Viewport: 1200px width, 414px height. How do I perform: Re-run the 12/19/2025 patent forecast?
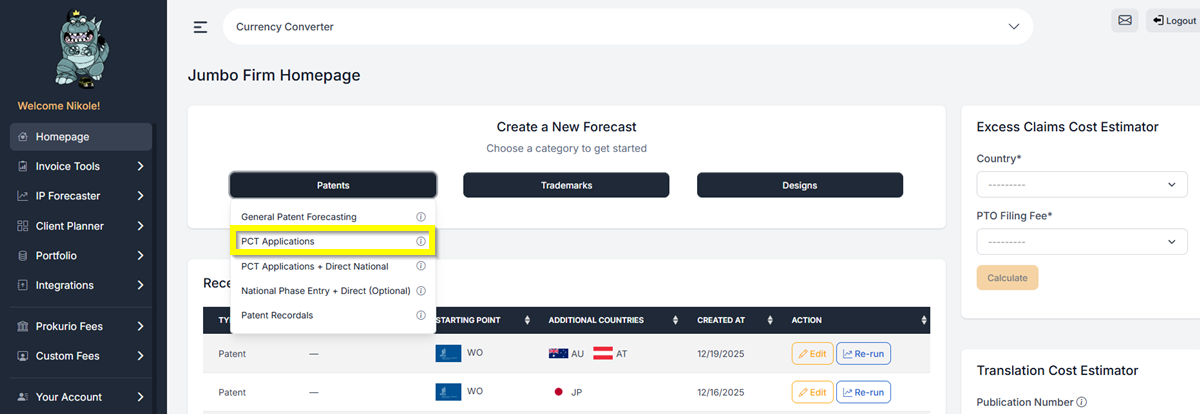(x=863, y=354)
